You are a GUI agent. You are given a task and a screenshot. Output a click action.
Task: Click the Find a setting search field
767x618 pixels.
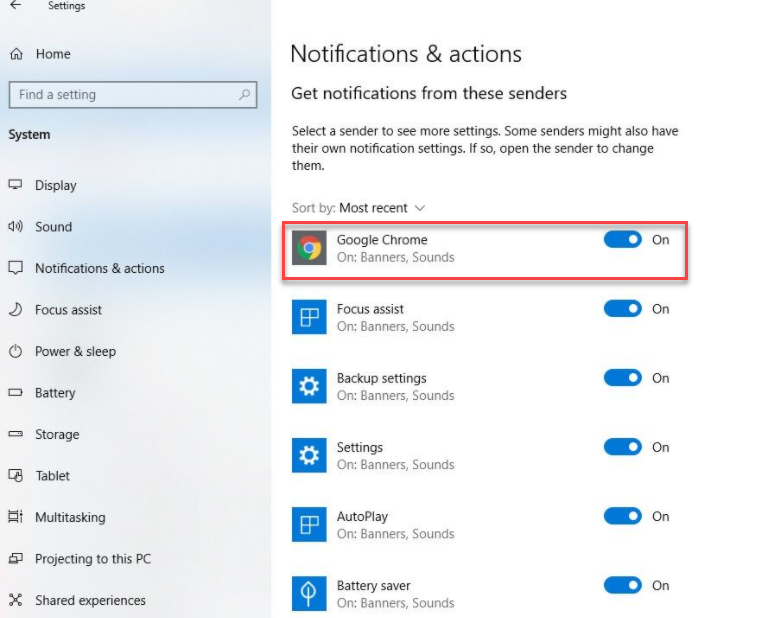[x=133, y=94]
